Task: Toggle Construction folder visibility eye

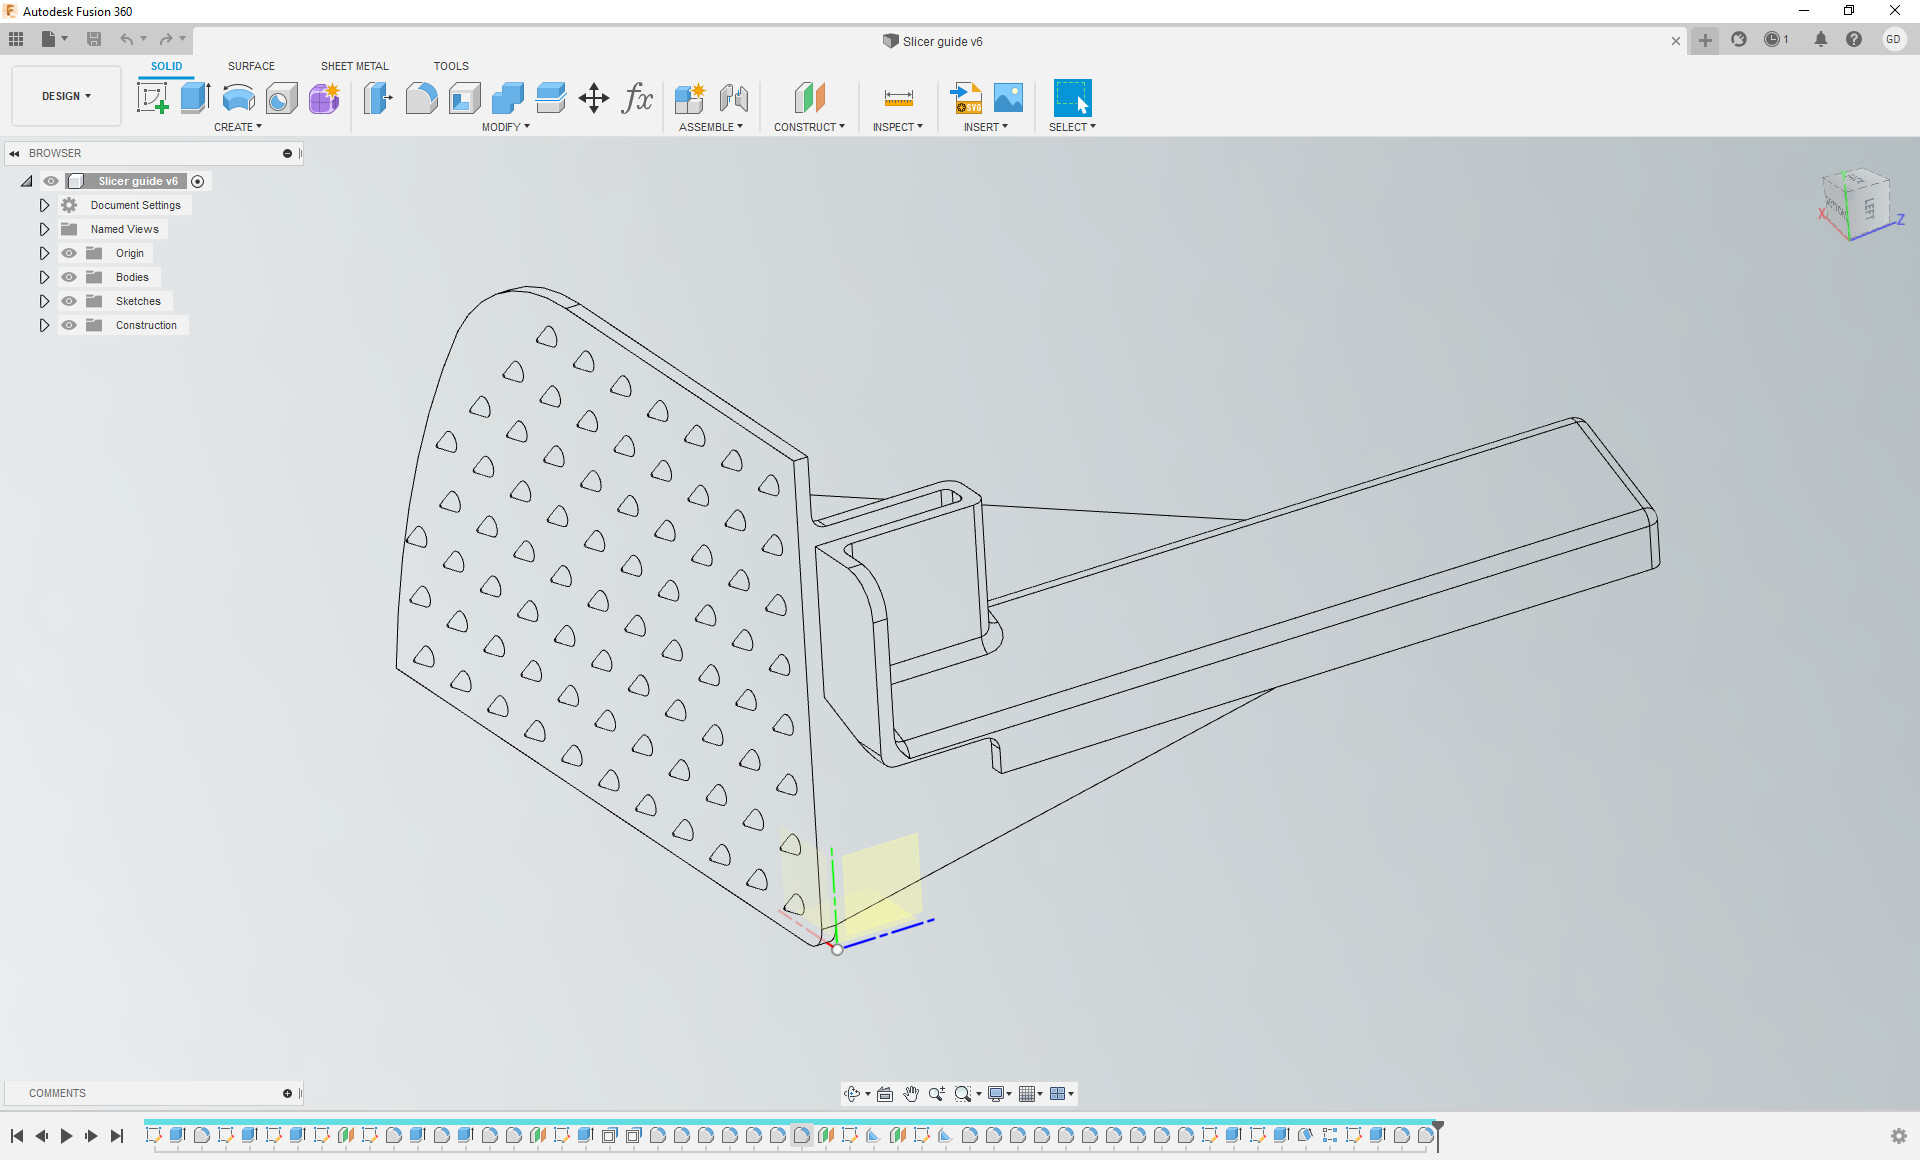Action: pyautogui.click(x=69, y=325)
